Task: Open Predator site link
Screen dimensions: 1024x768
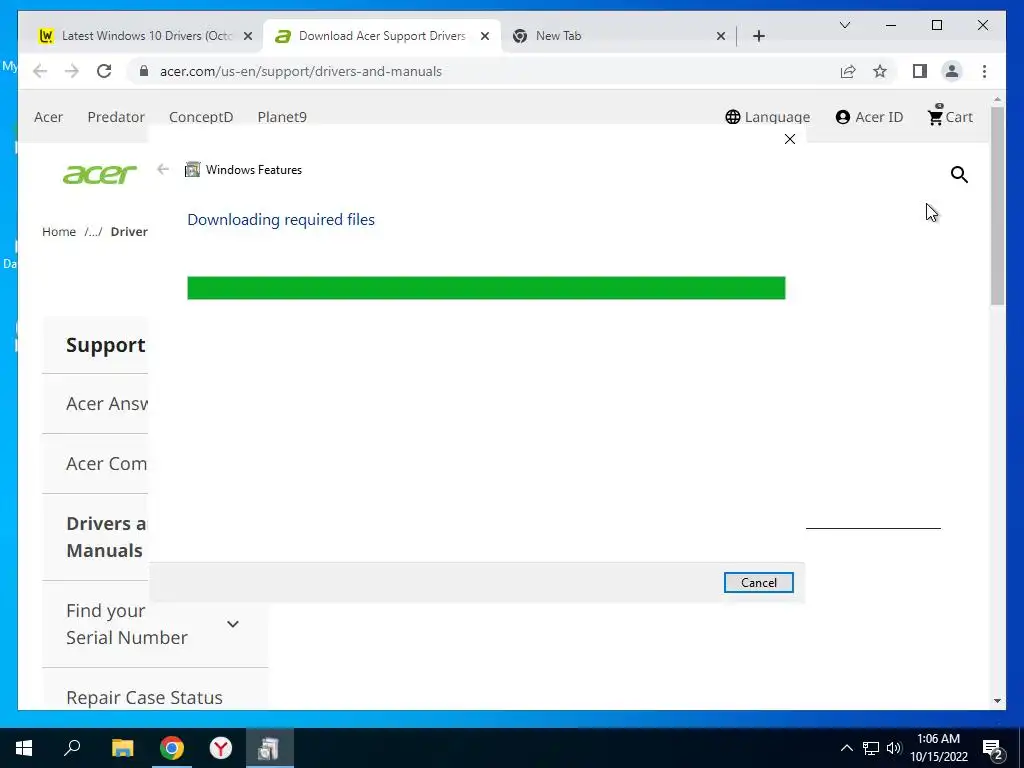Action: coord(116,117)
